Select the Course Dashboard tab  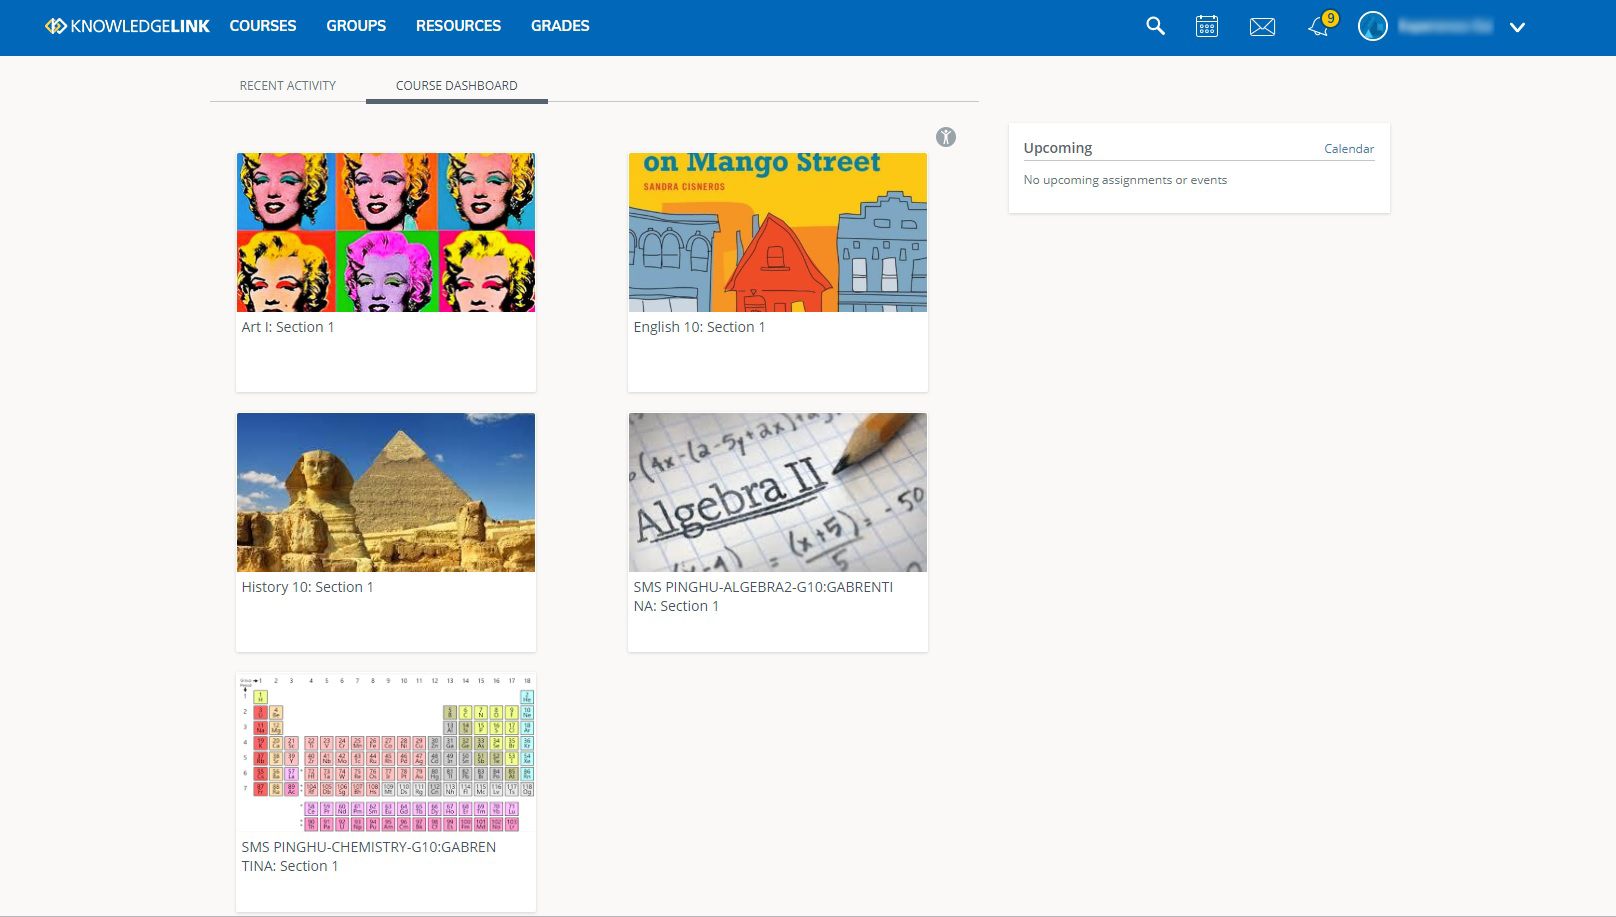pyautogui.click(x=457, y=85)
